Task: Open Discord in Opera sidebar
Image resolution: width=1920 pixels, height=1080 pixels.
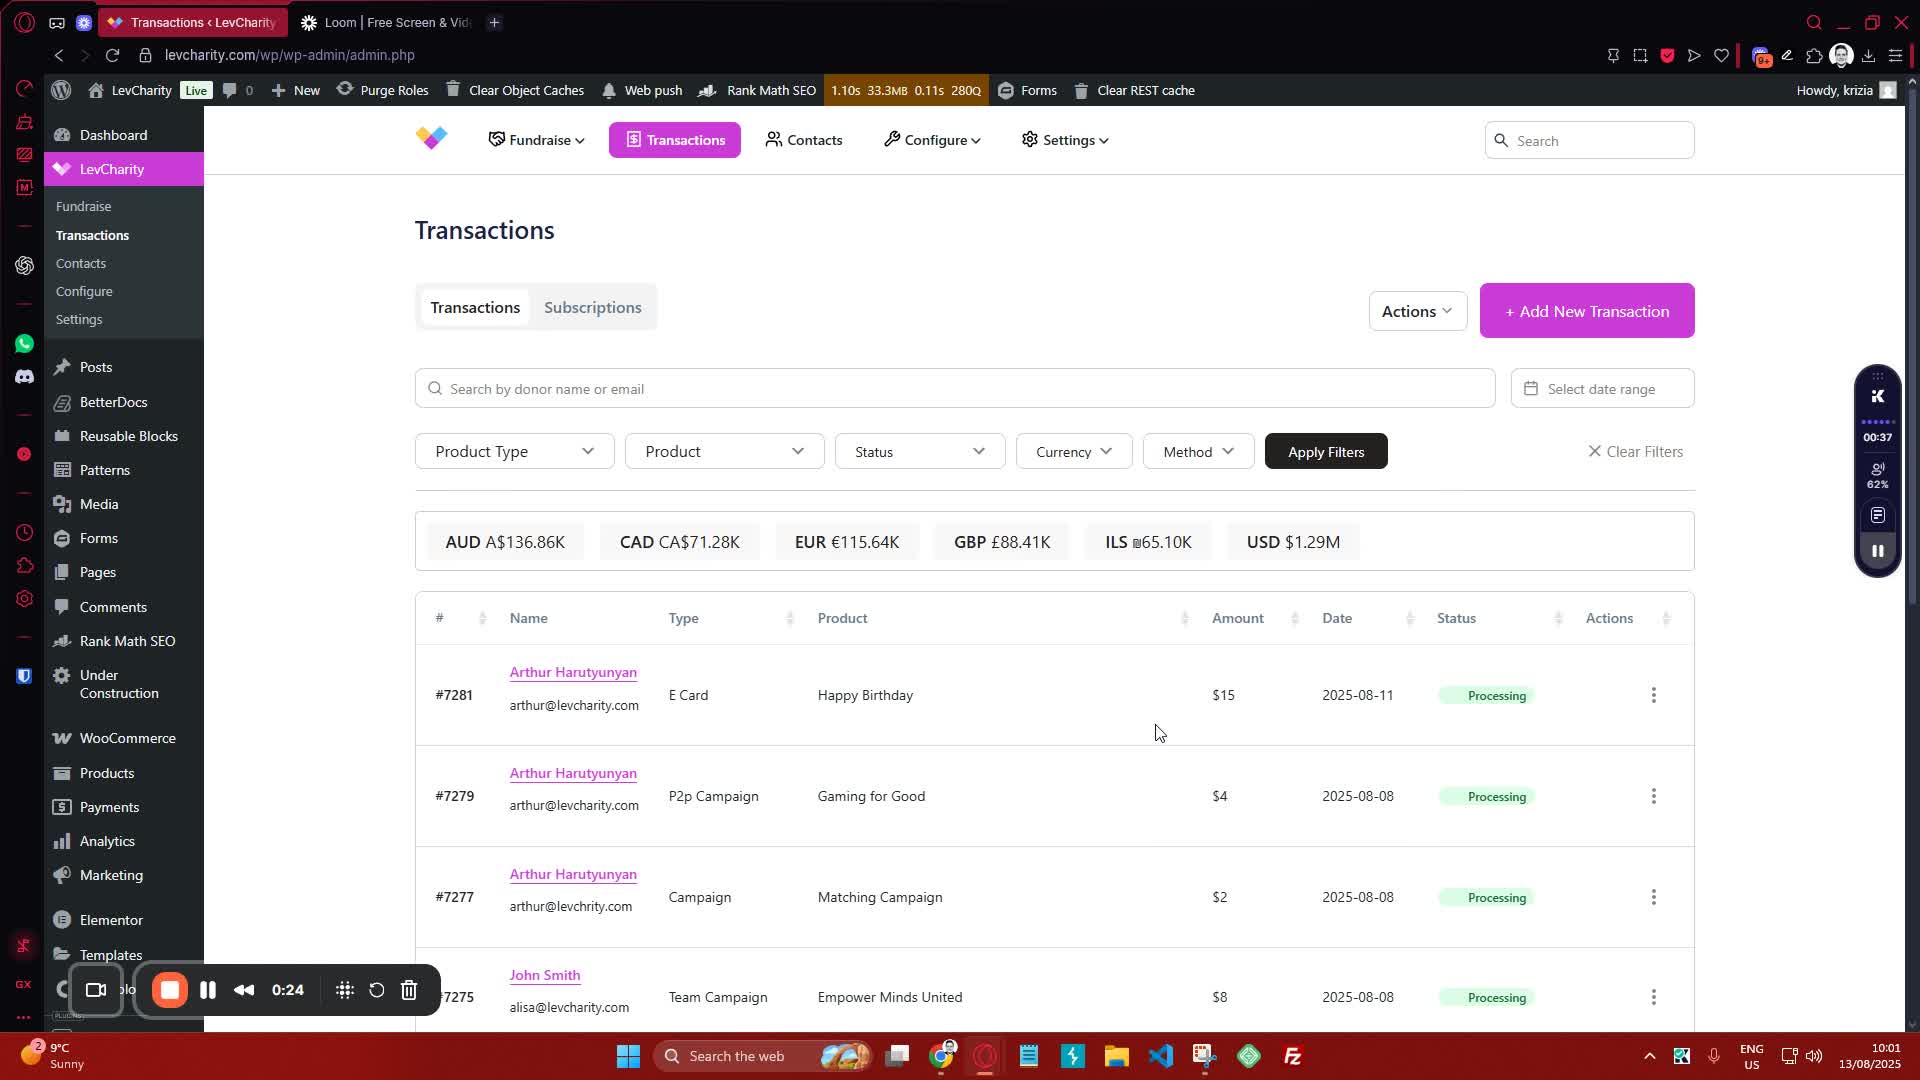Action: (24, 377)
